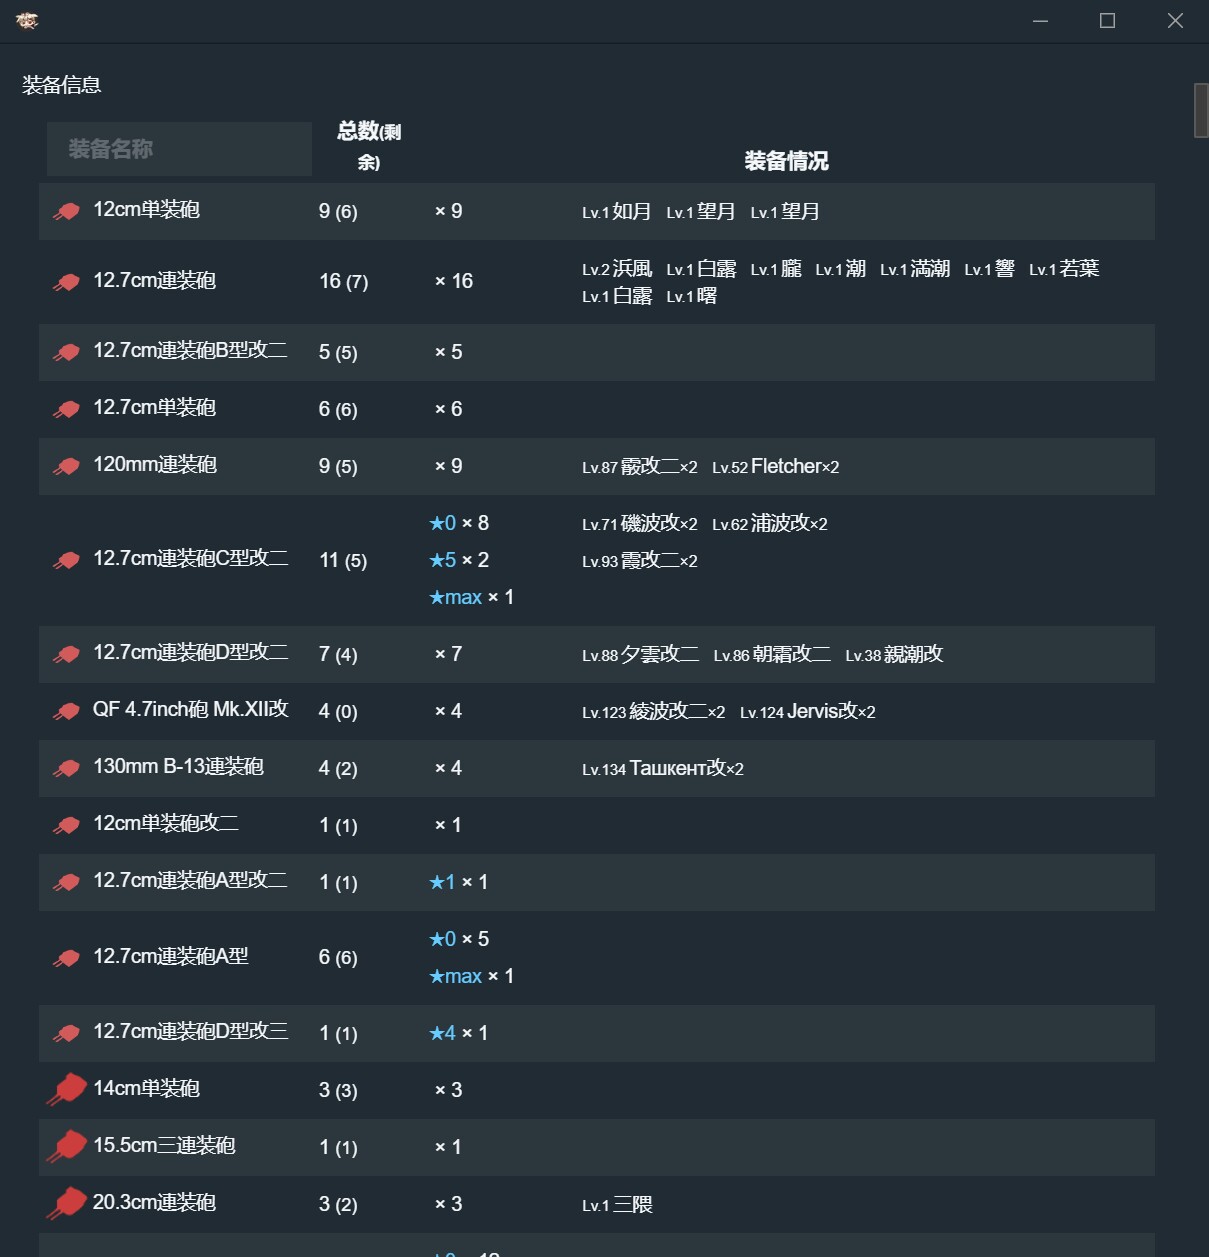The image size is (1209, 1257).
Task: Click the app logo in the title bar
Action: tap(27, 21)
